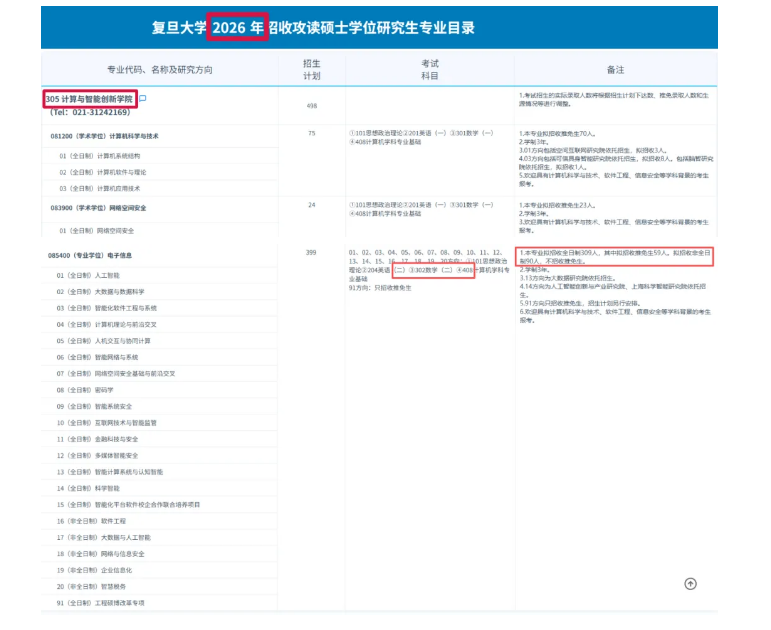This screenshot has width=771, height=630.
Task: Click the note 13方向为大数据研究院依托招生
Action: point(568,278)
